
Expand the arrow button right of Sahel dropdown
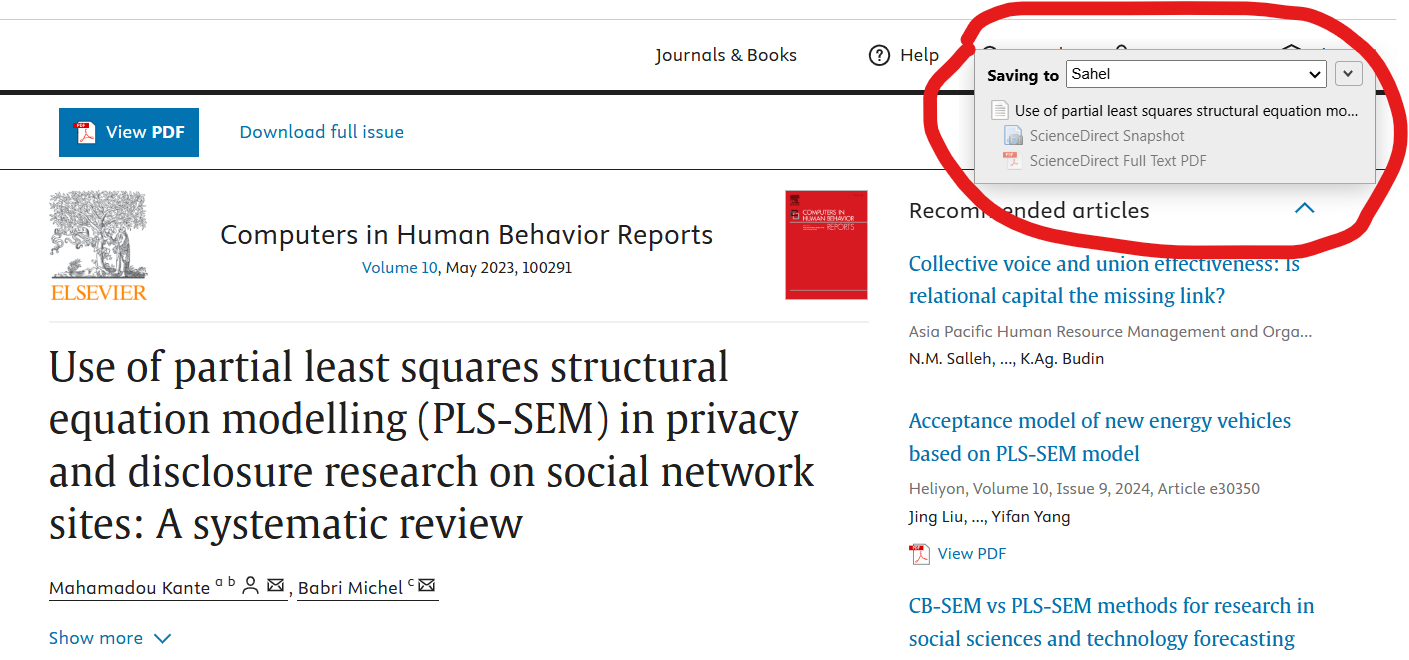[1348, 74]
